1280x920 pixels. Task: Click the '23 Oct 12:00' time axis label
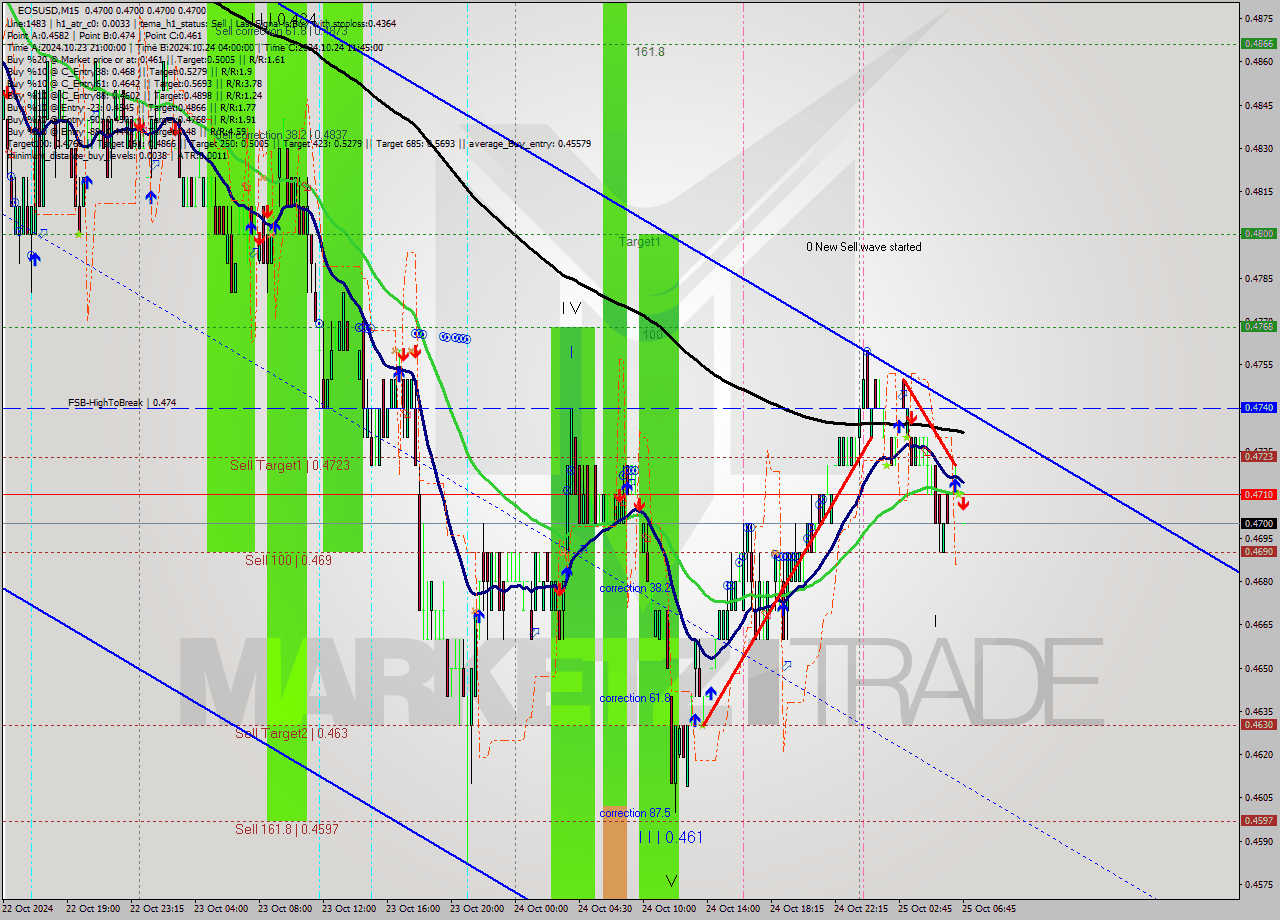coord(349,909)
